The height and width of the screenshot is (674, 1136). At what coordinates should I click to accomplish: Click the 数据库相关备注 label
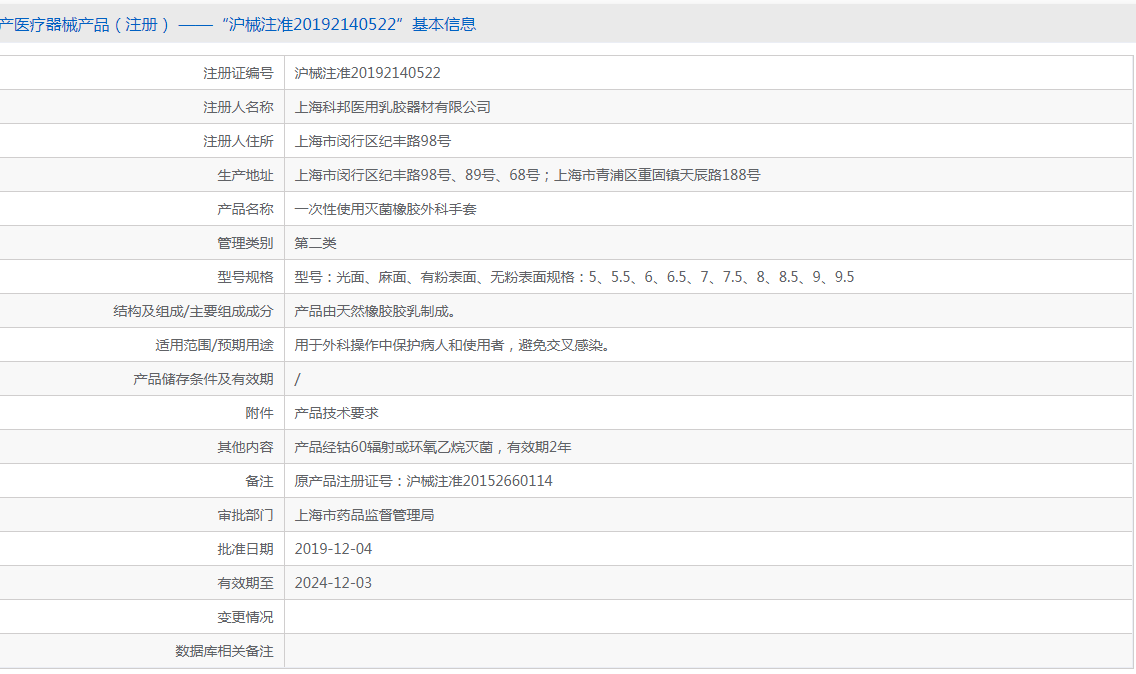(225, 652)
